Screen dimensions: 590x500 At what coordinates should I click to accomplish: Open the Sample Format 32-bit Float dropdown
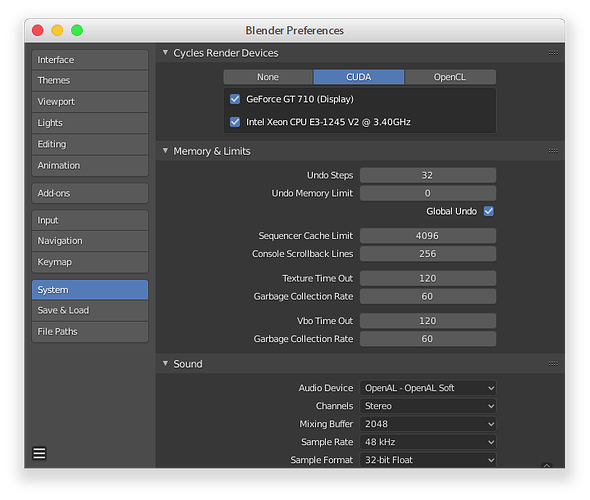(x=428, y=460)
